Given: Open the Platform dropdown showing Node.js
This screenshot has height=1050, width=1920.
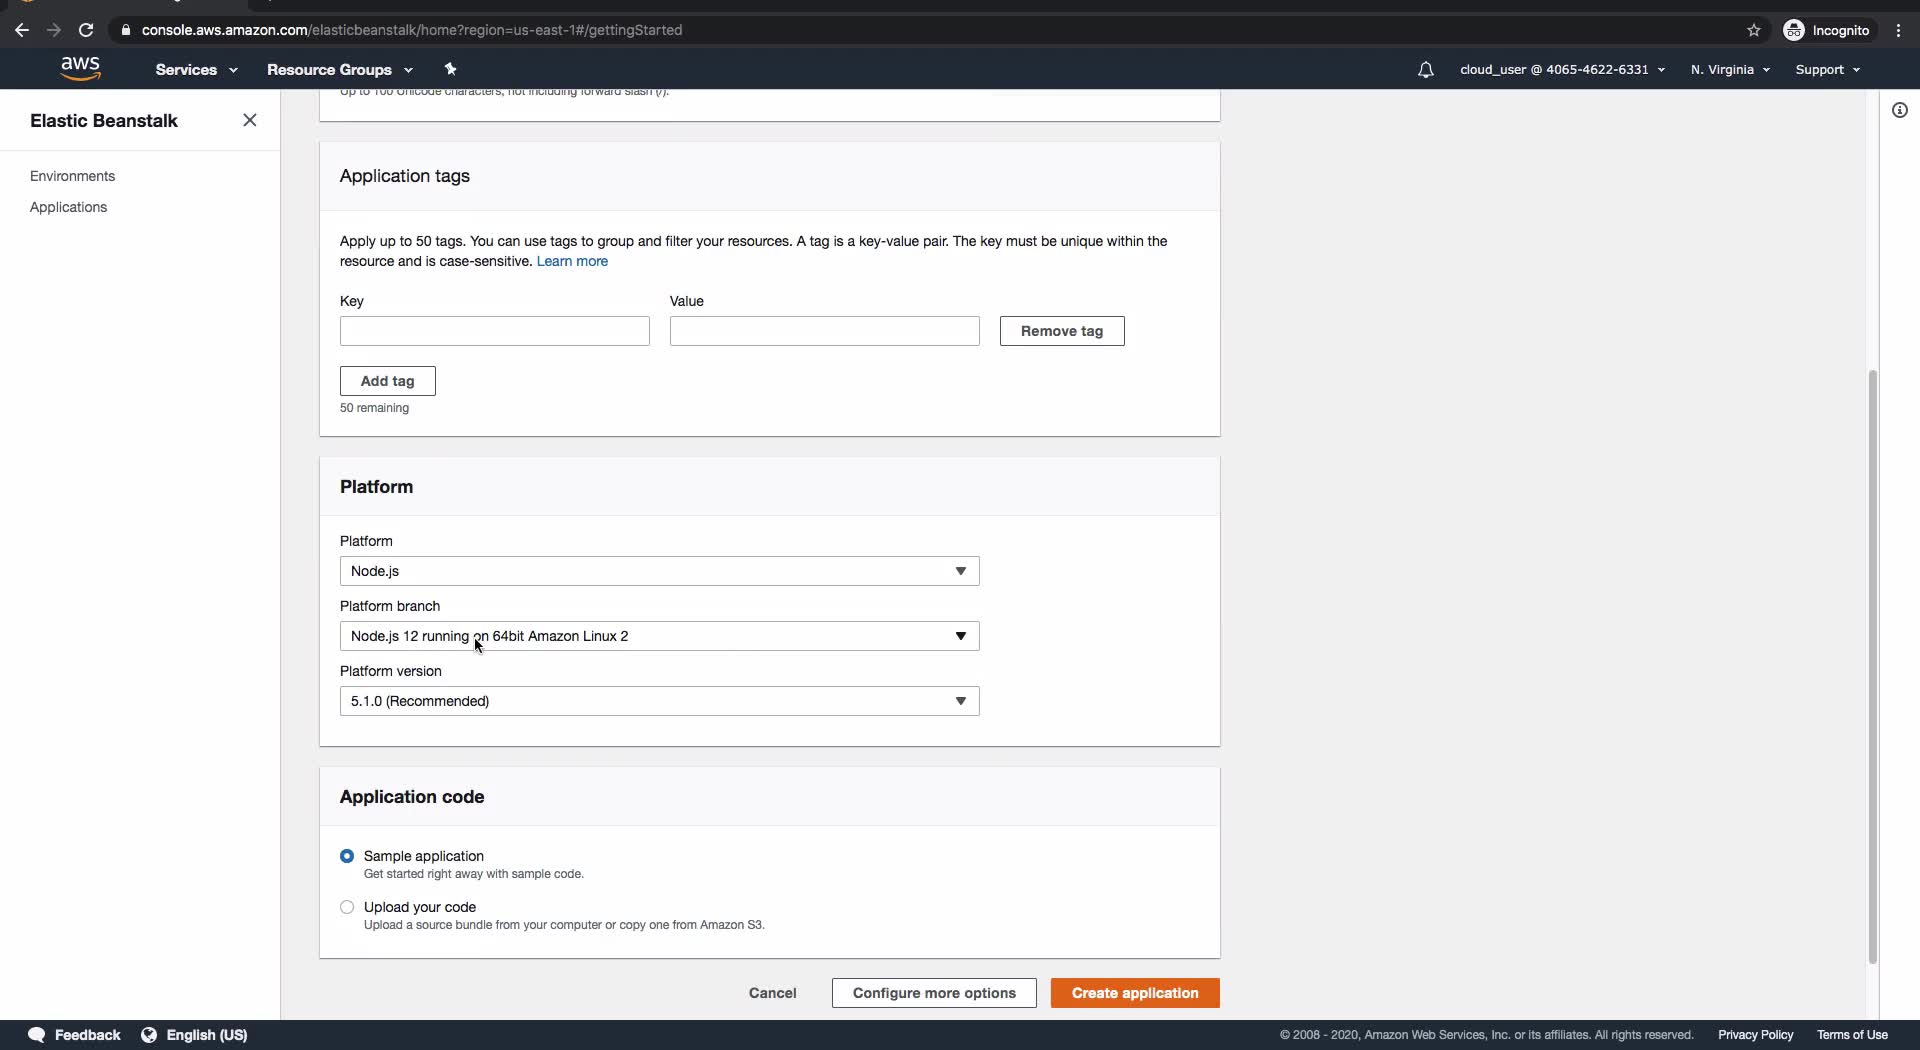Looking at the screenshot, I should point(660,571).
